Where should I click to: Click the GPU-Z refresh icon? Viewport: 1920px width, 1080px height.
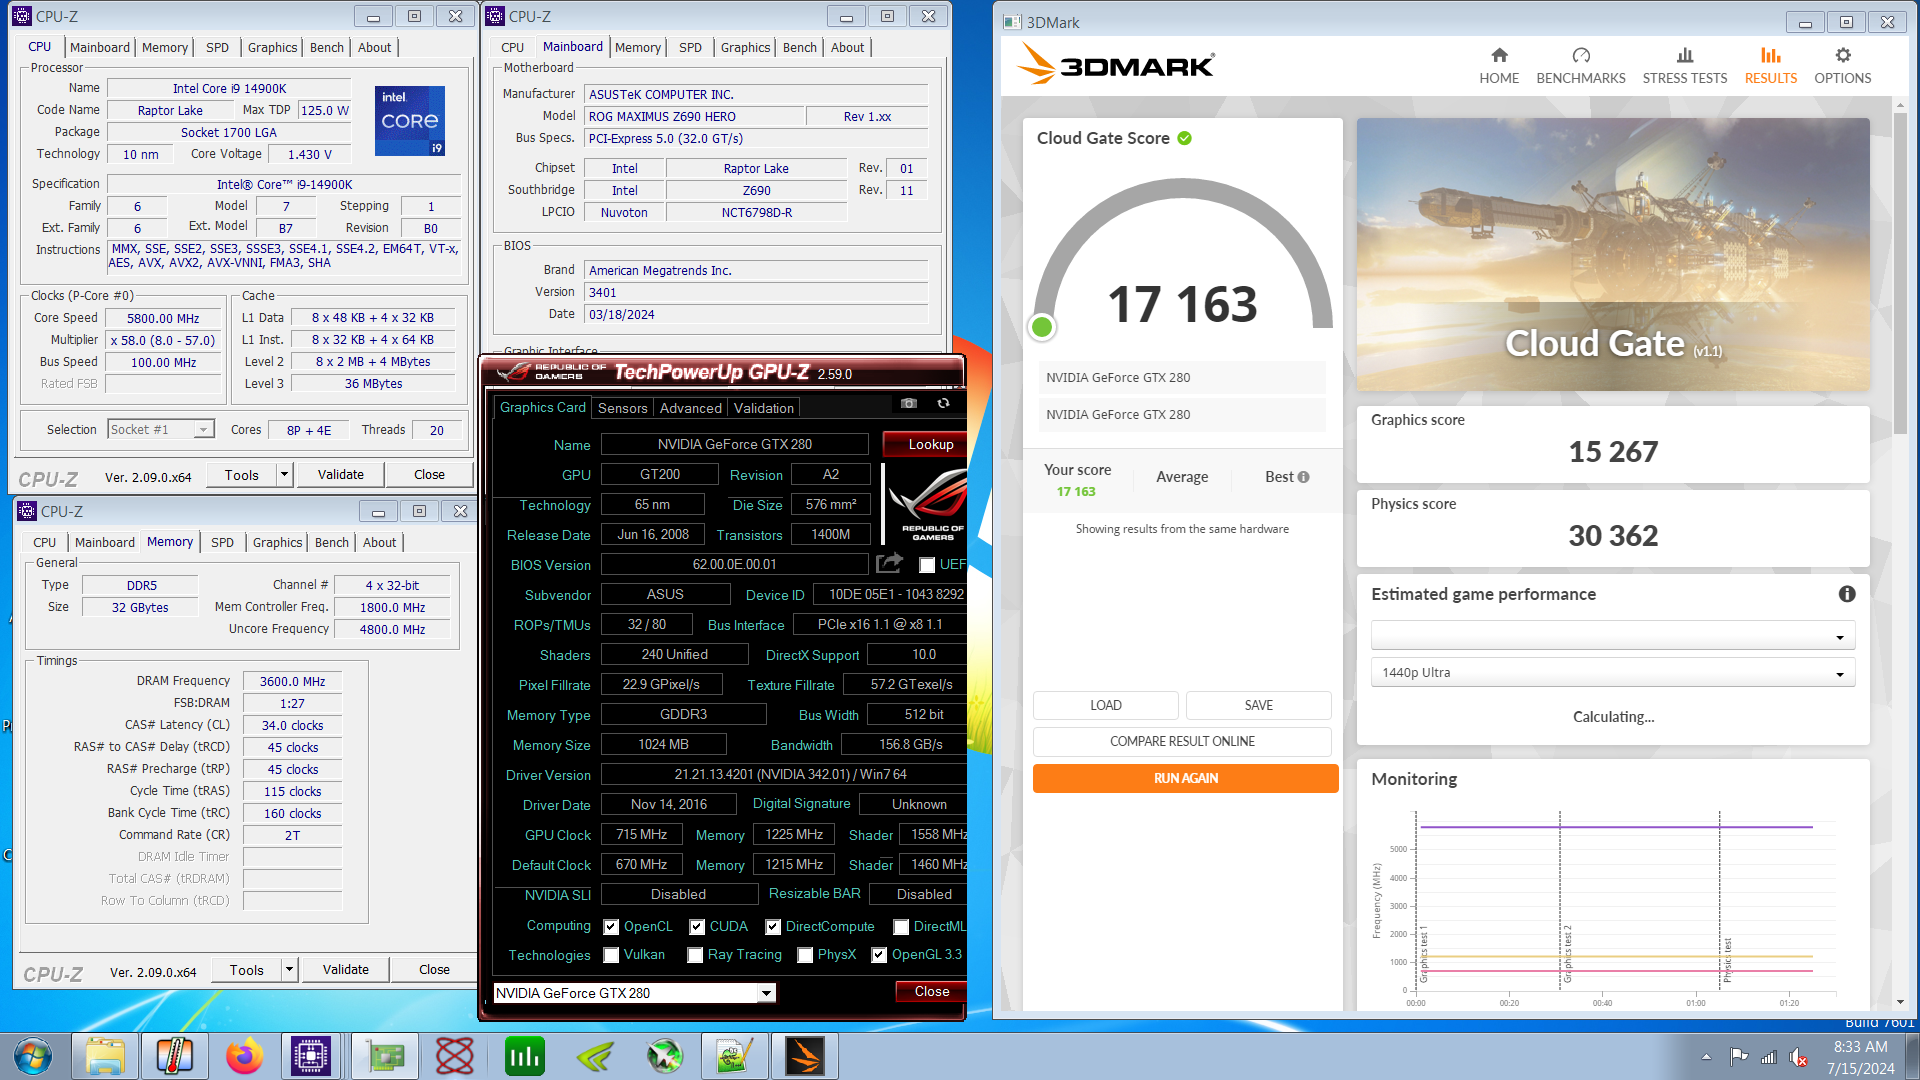(x=943, y=403)
